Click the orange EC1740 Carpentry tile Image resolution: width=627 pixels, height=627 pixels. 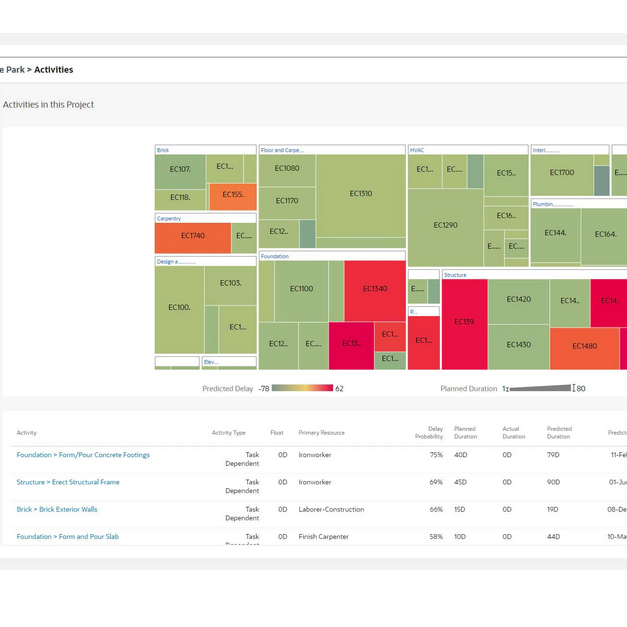(192, 237)
